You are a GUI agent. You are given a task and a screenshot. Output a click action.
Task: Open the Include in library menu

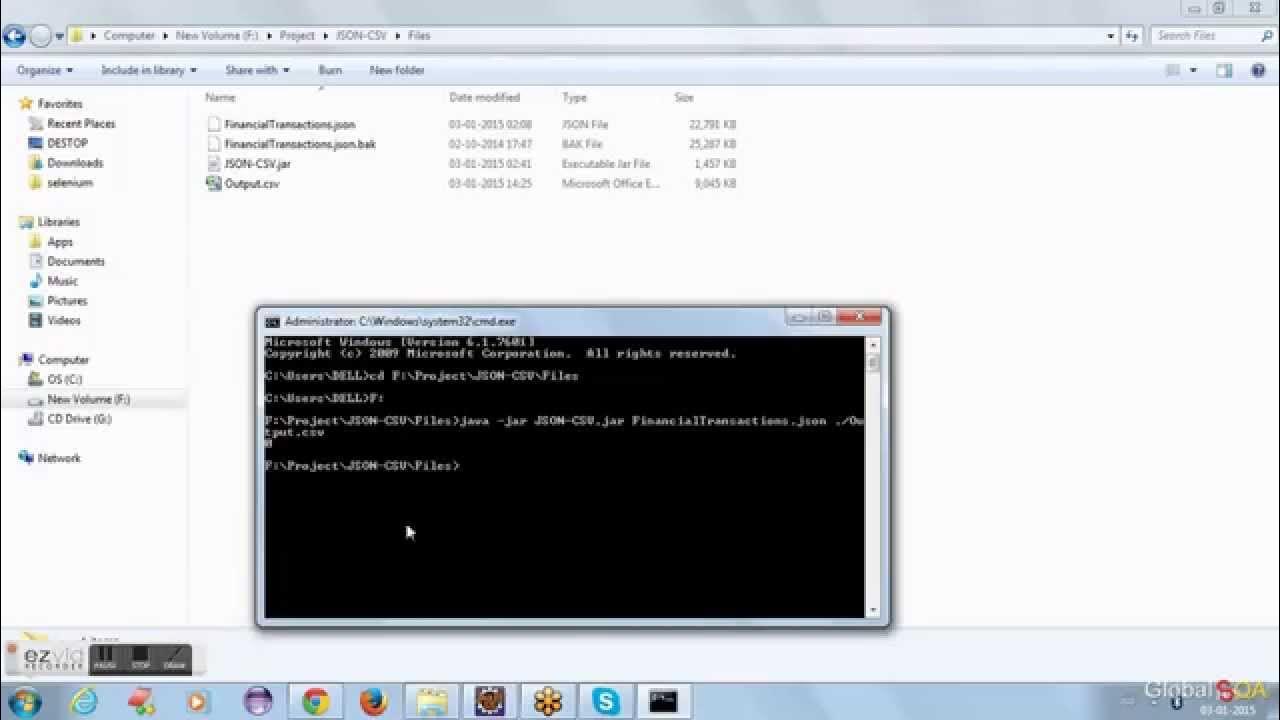(x=149, y=70)
